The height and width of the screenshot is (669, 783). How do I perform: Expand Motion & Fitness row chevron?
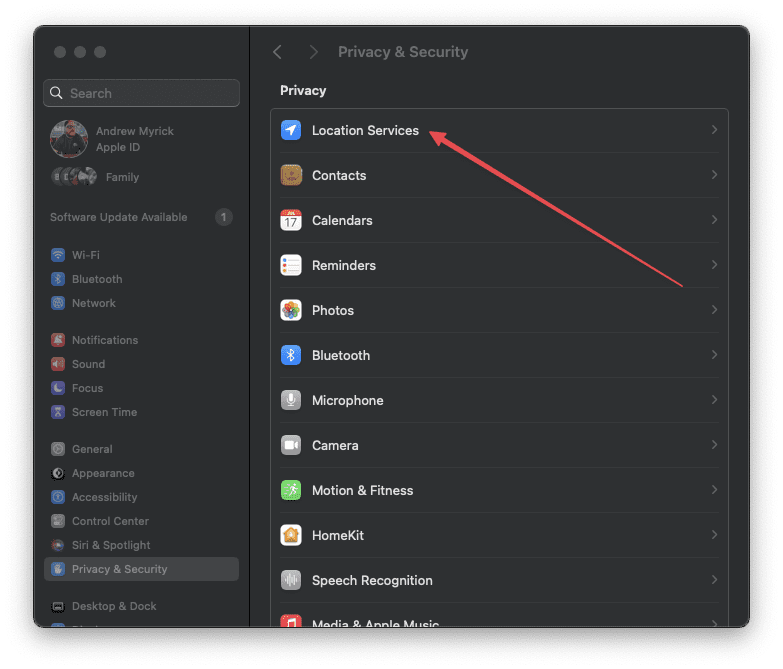714,489
